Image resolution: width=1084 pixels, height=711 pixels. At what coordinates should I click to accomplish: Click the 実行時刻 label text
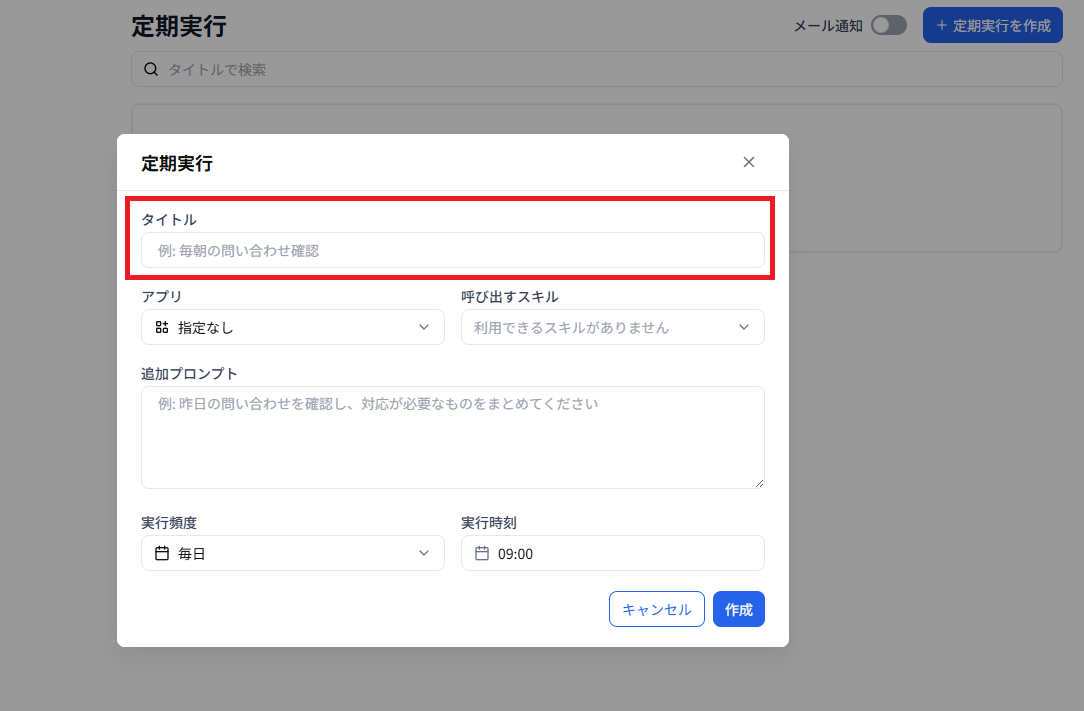(489, 523)
